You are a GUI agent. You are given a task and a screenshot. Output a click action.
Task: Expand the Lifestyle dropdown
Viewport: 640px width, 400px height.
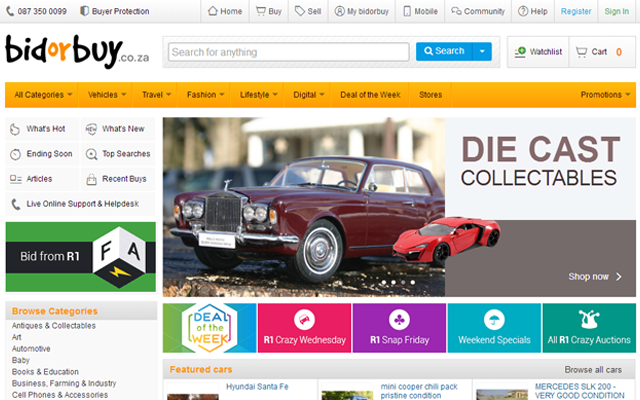pos(258,95)
